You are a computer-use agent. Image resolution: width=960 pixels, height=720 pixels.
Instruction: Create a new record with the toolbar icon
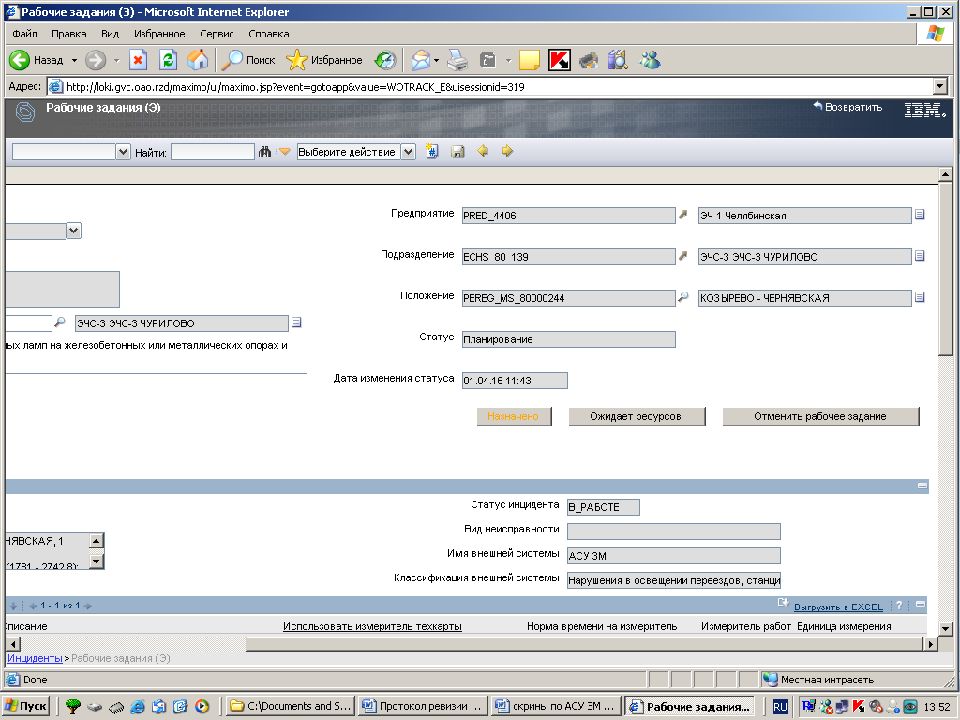pyautogui.click(x=432, y=151)
